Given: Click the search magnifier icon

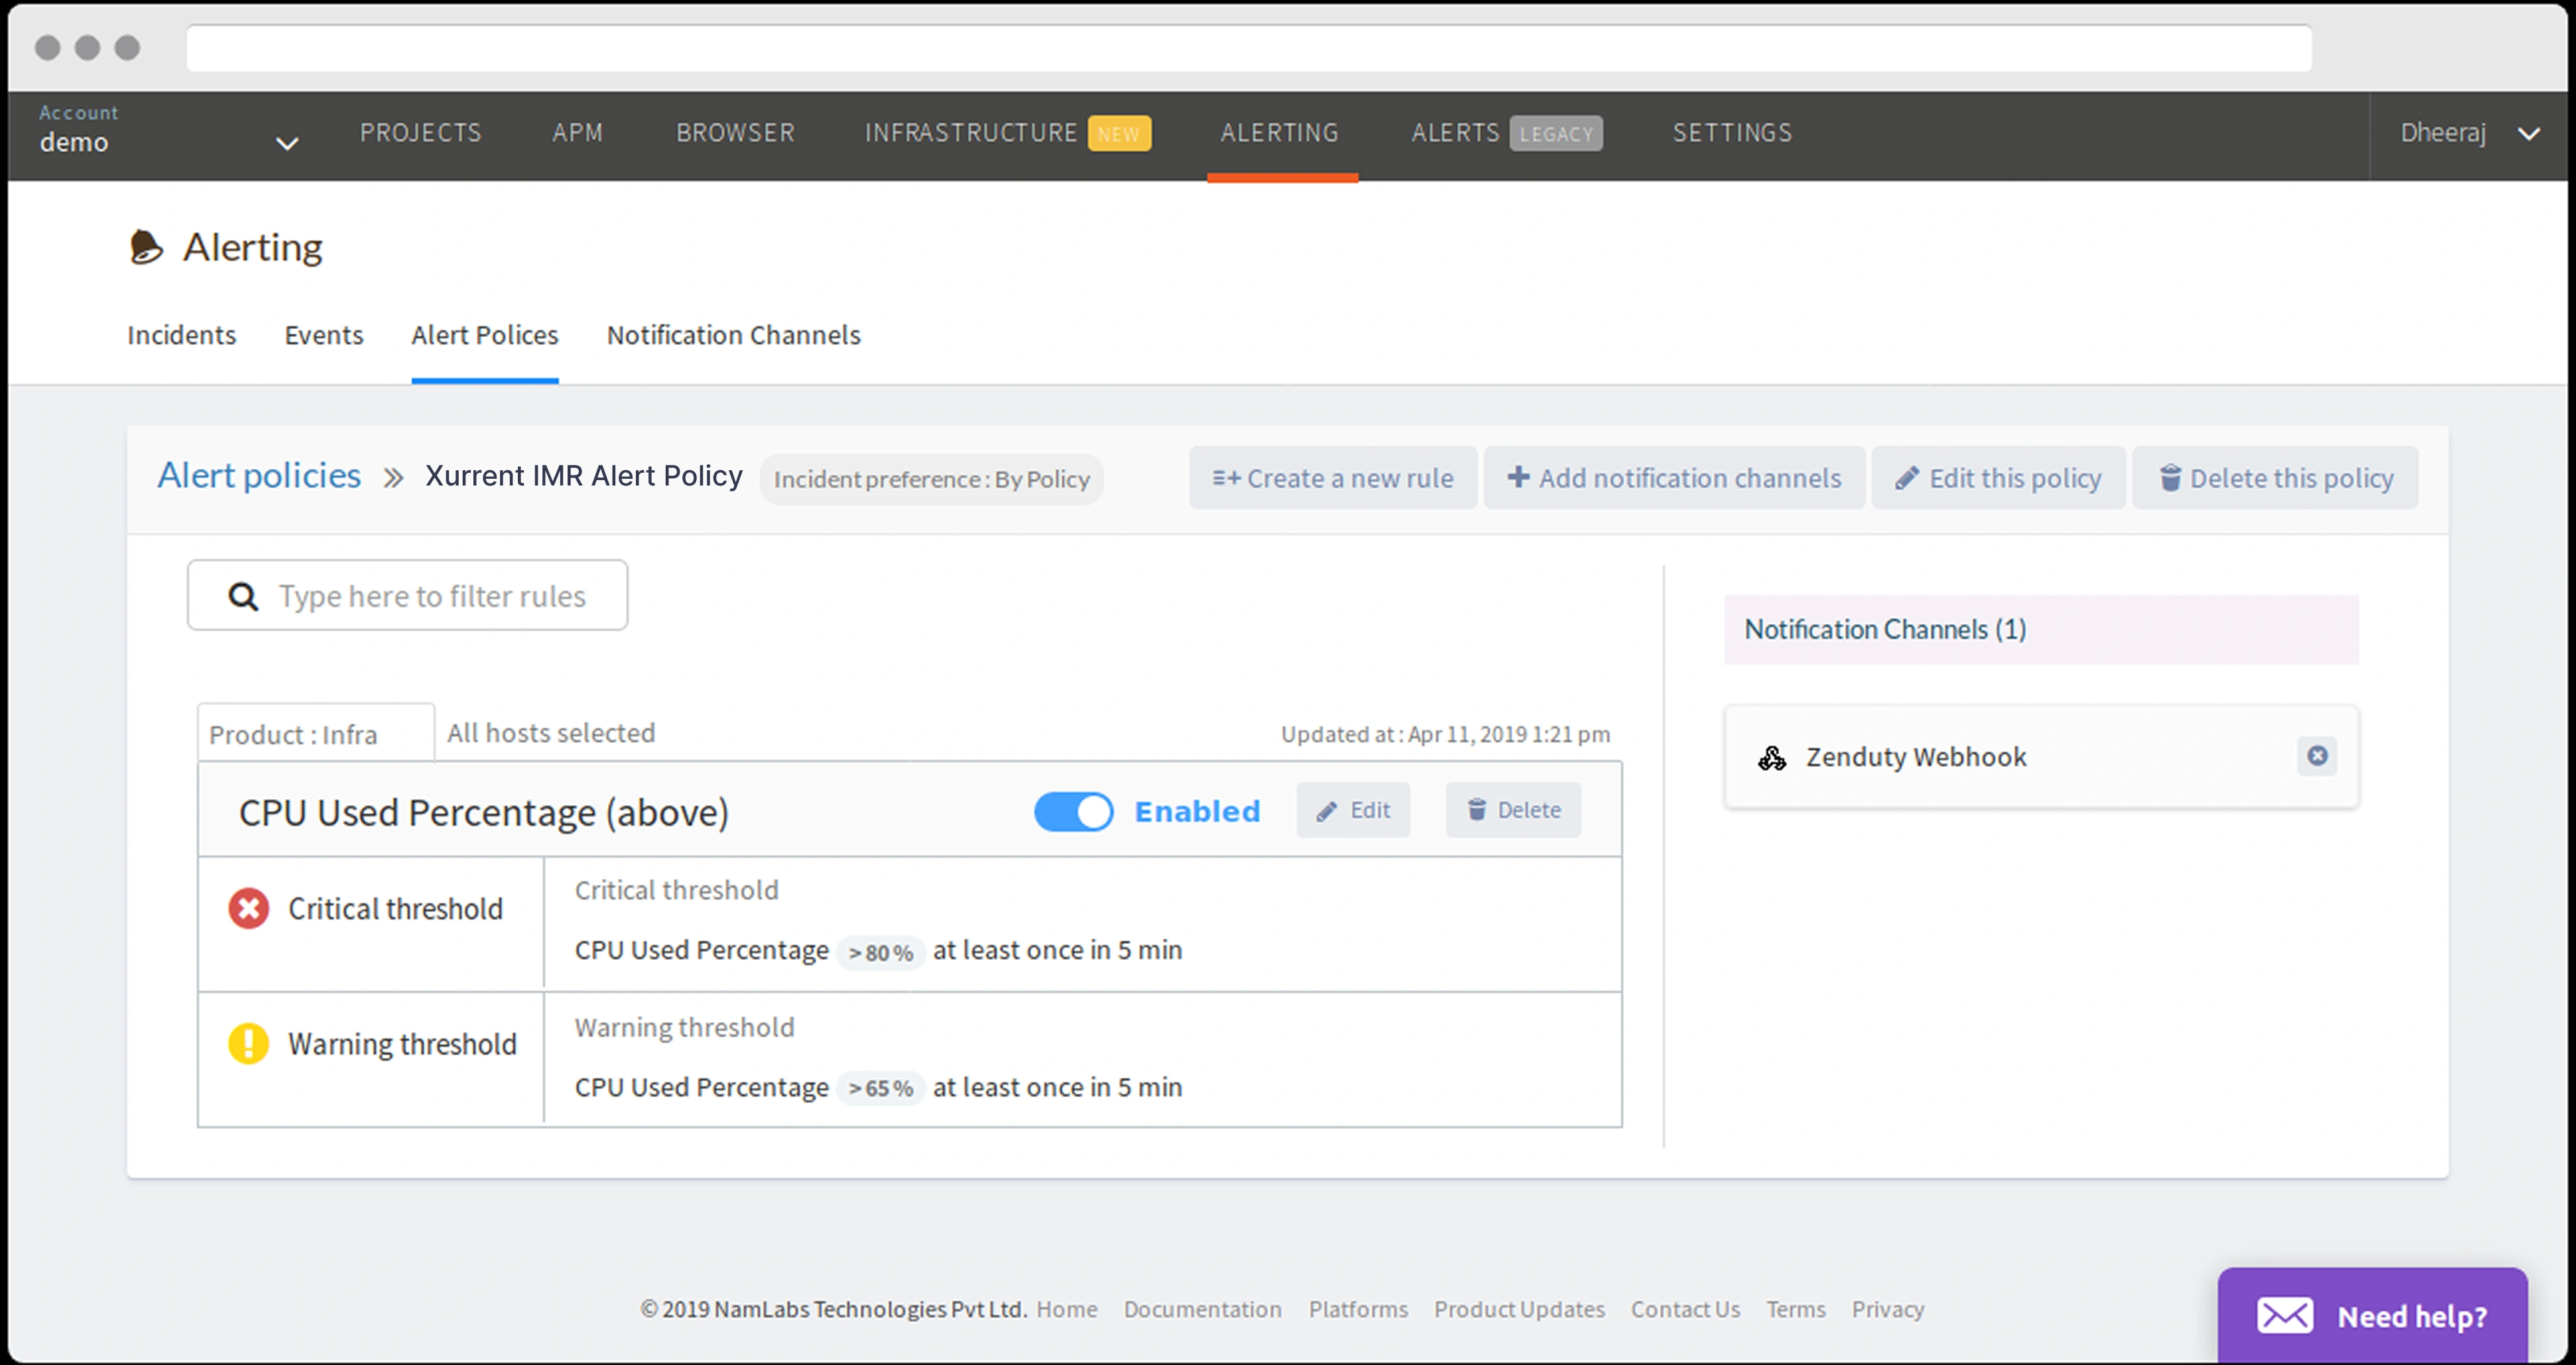Looking at the screenshot, I should click(x=243, y=596).
